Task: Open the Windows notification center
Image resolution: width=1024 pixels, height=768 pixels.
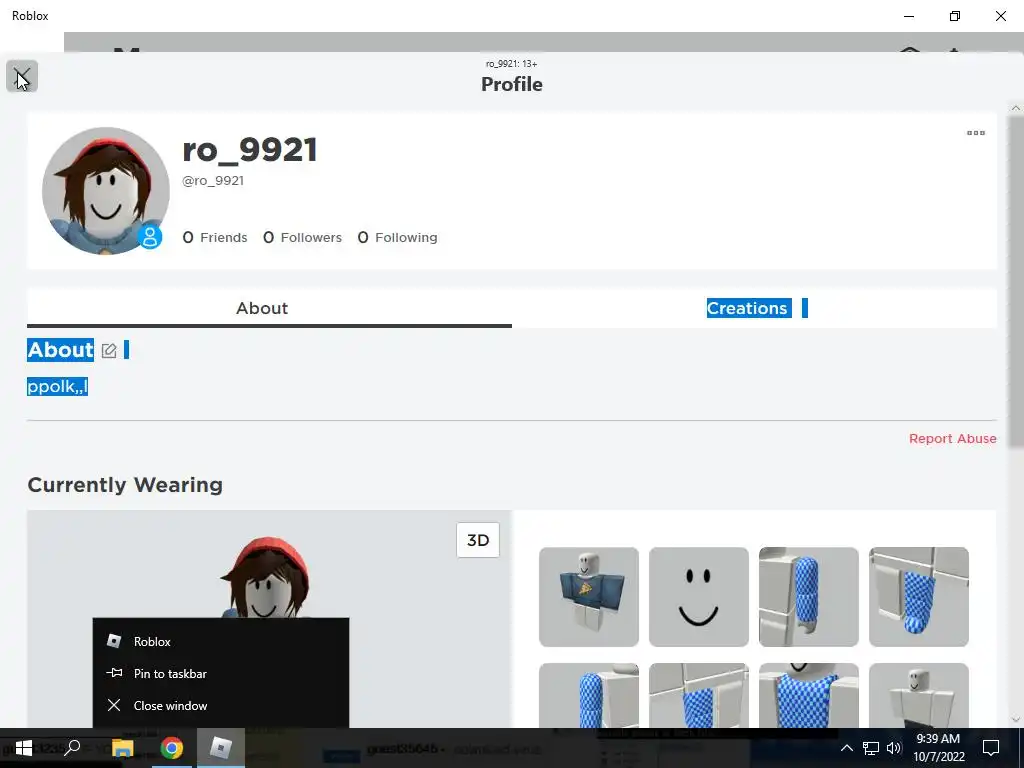Action: click(x=991, y=748)
